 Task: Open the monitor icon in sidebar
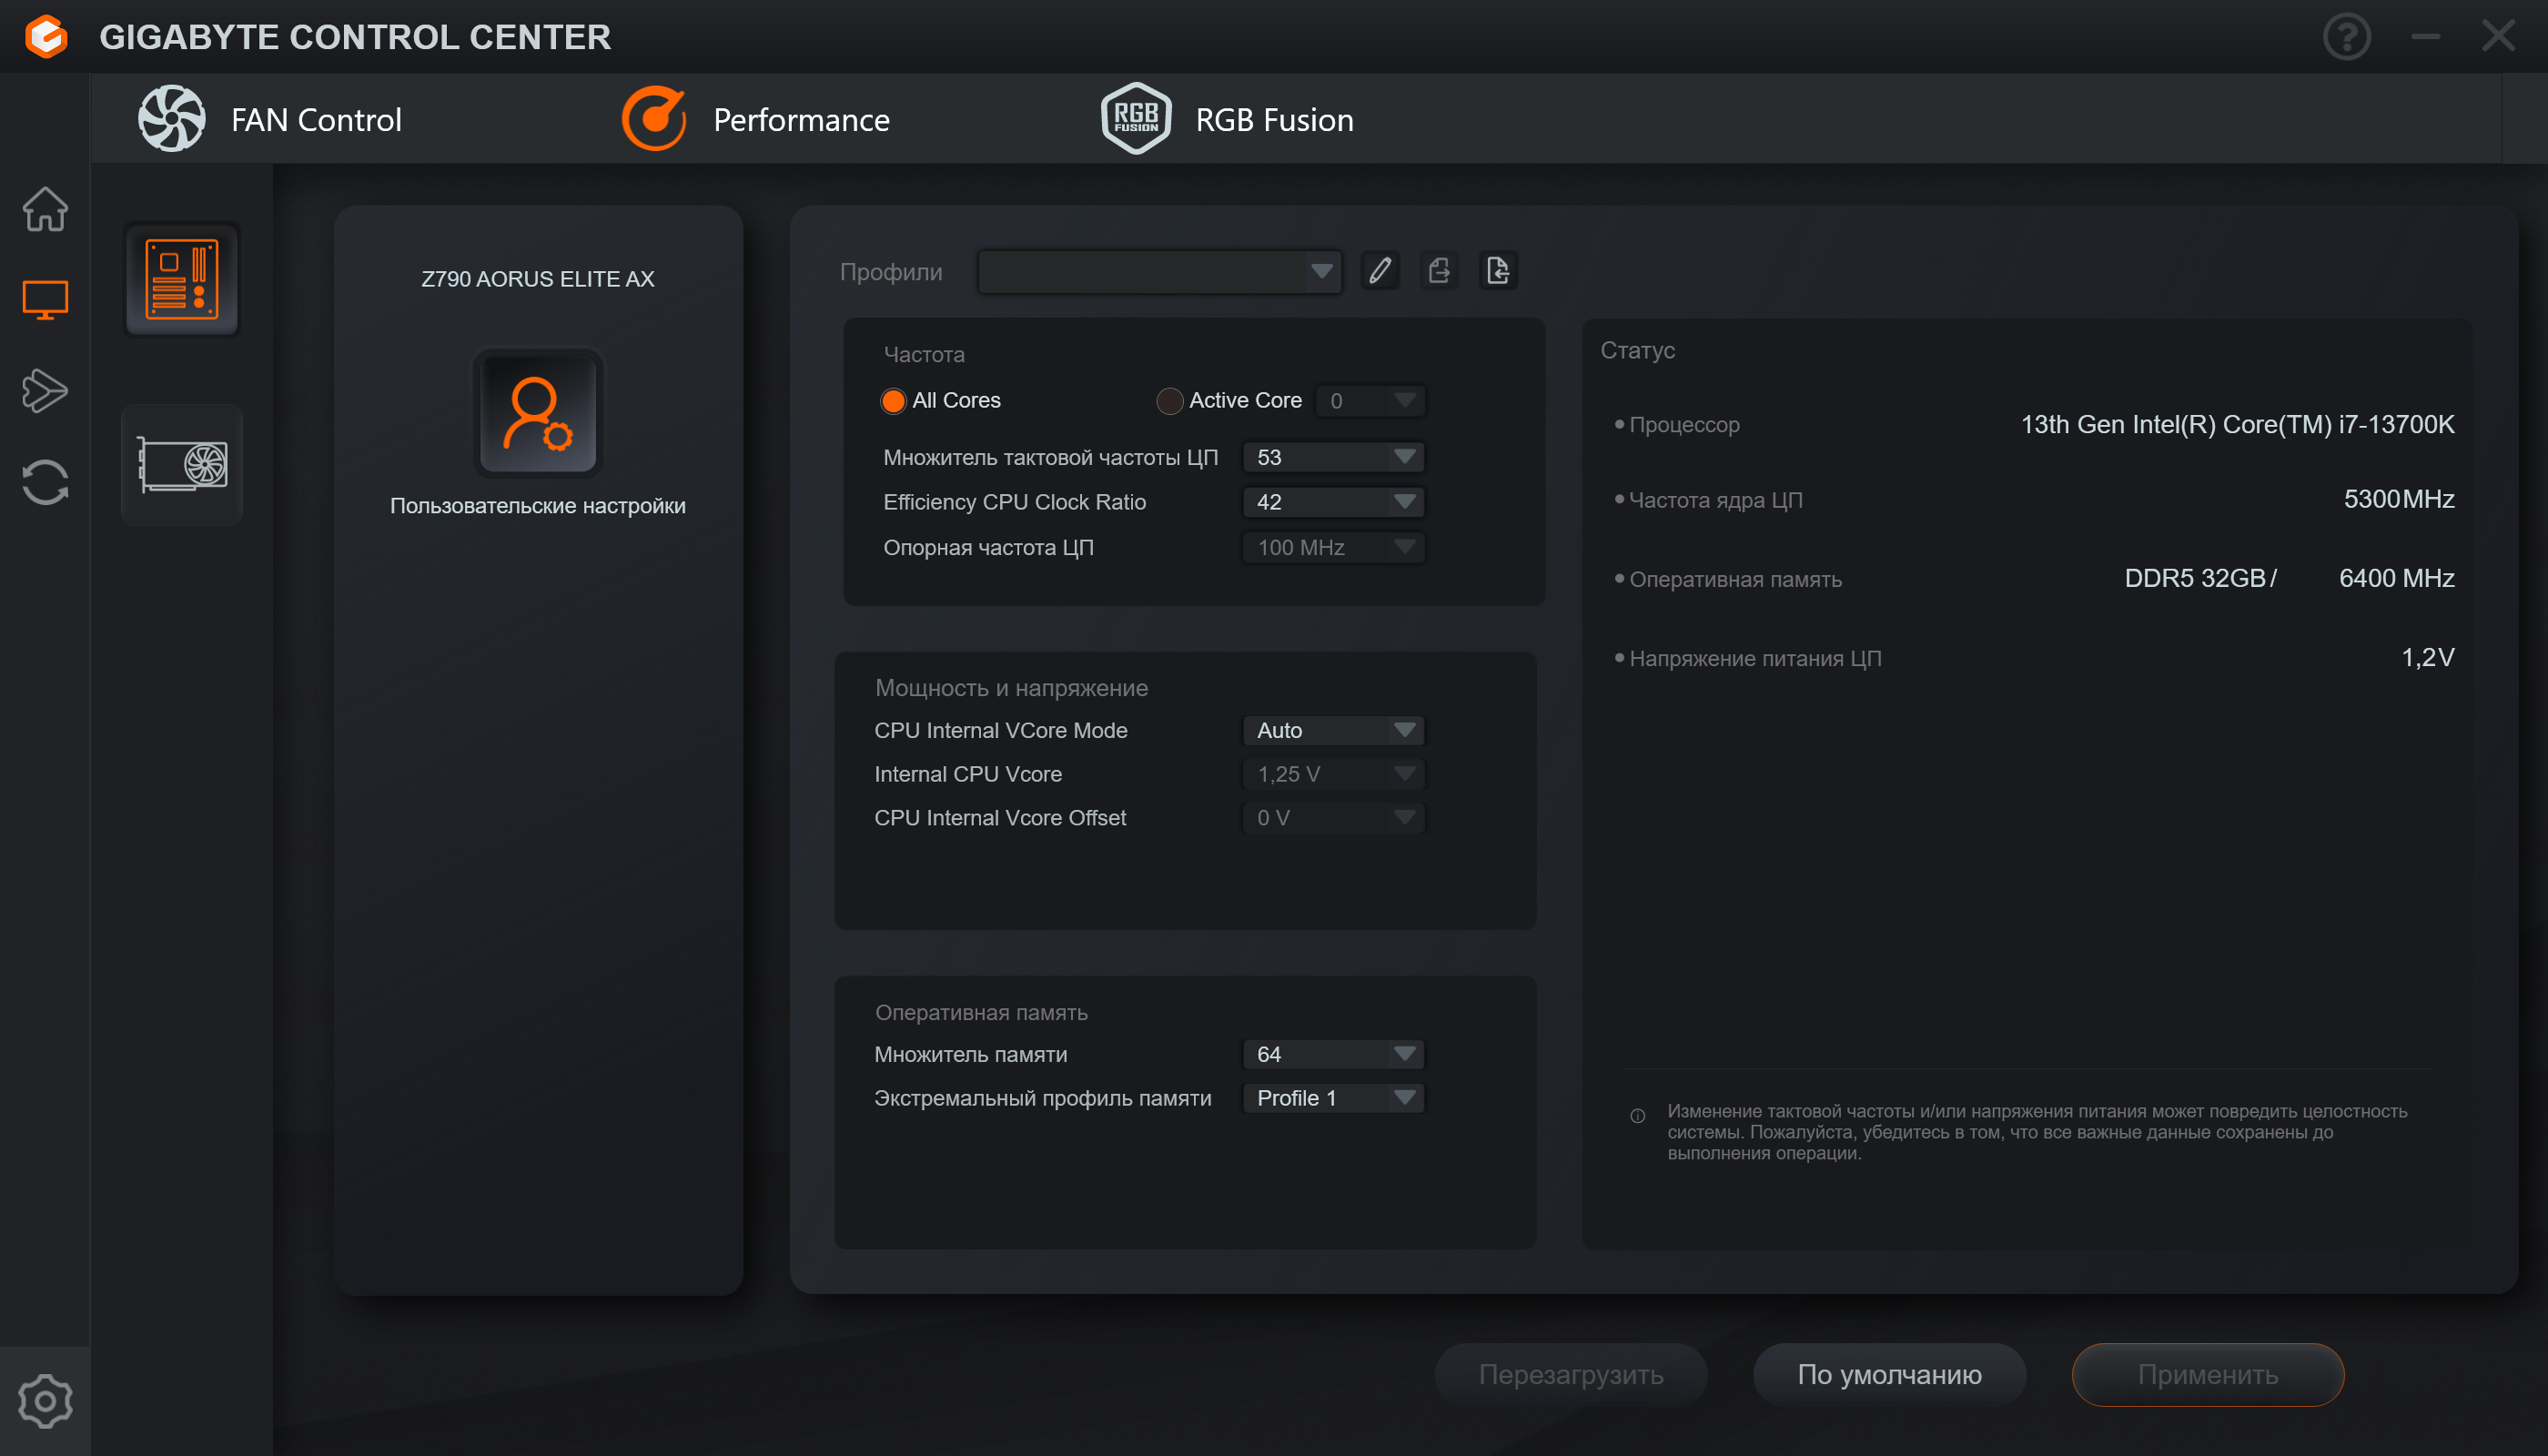tap(45, 299)
